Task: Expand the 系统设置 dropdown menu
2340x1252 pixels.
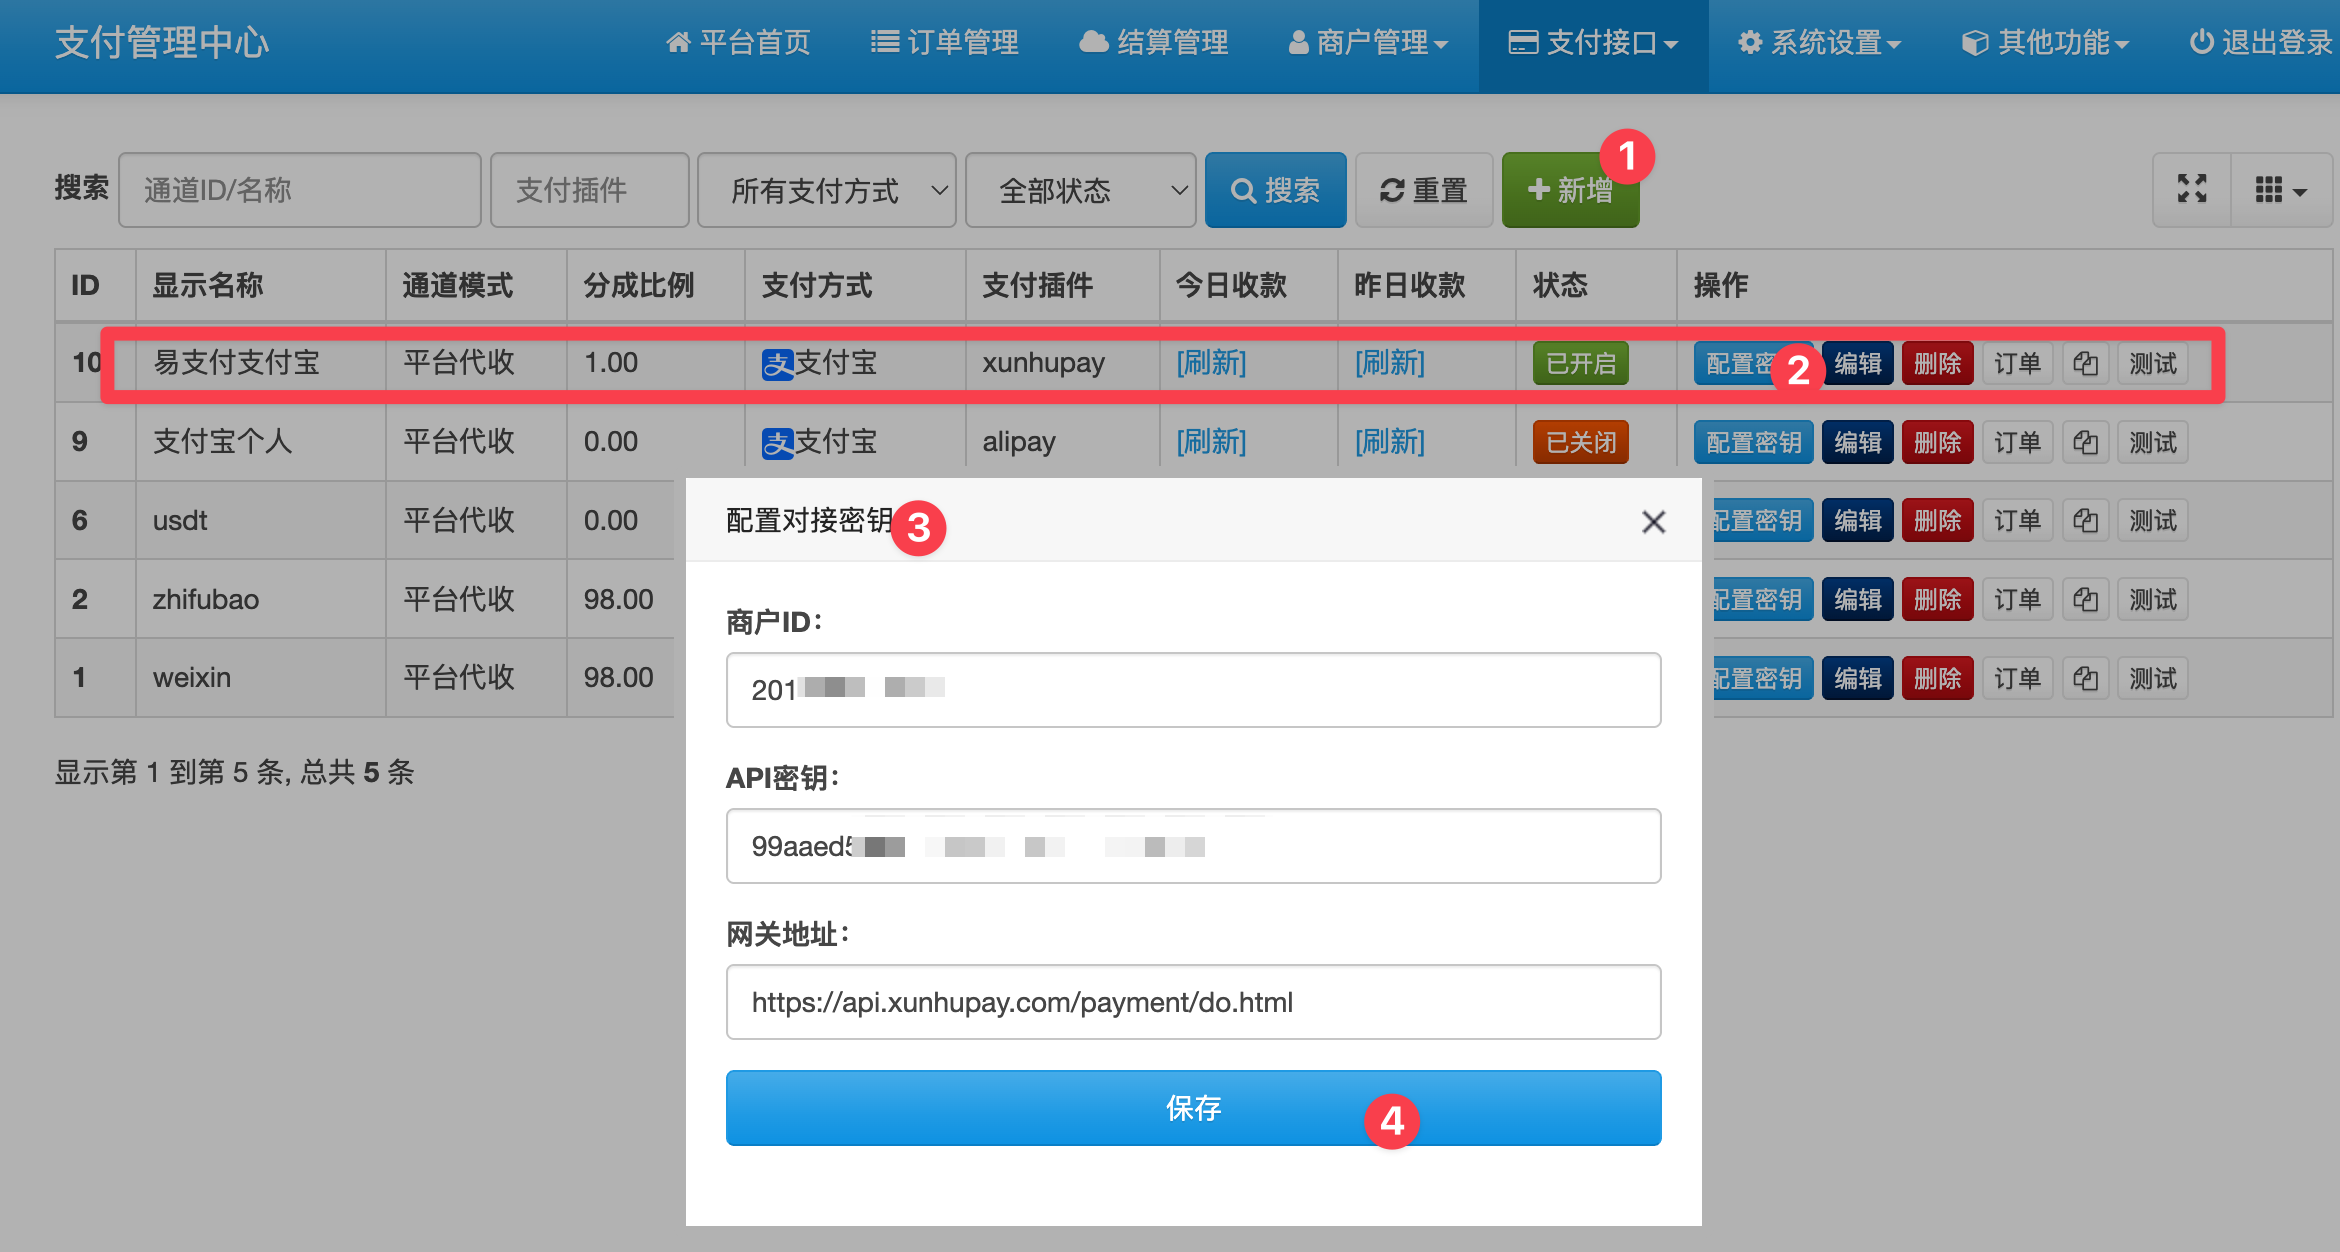Action: [x=1820, y=43]
